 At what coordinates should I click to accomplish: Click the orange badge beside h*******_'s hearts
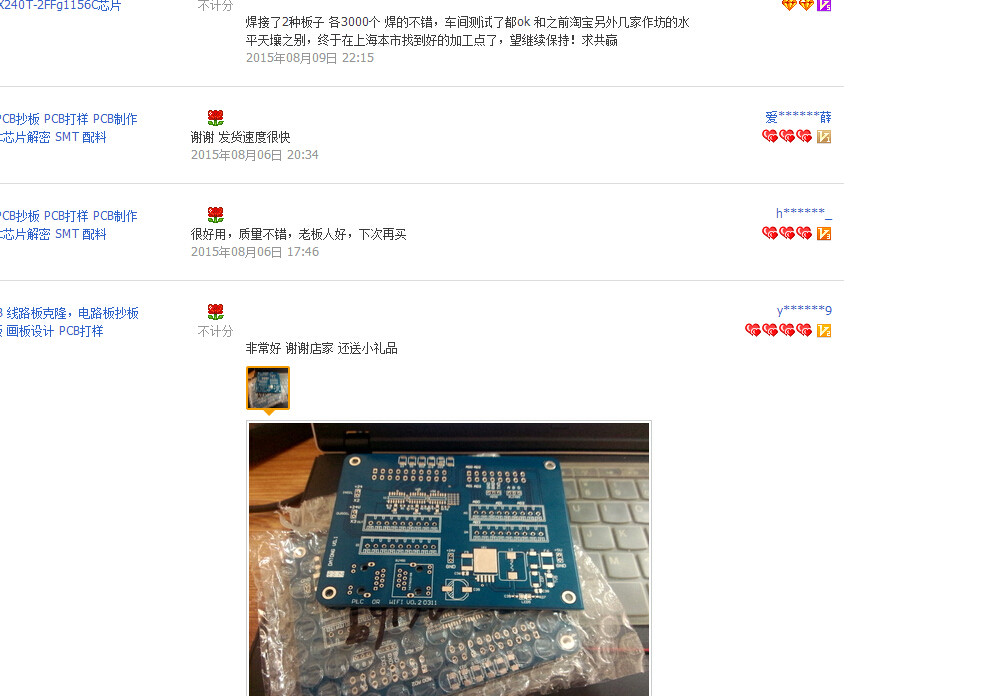pos(824,234)
